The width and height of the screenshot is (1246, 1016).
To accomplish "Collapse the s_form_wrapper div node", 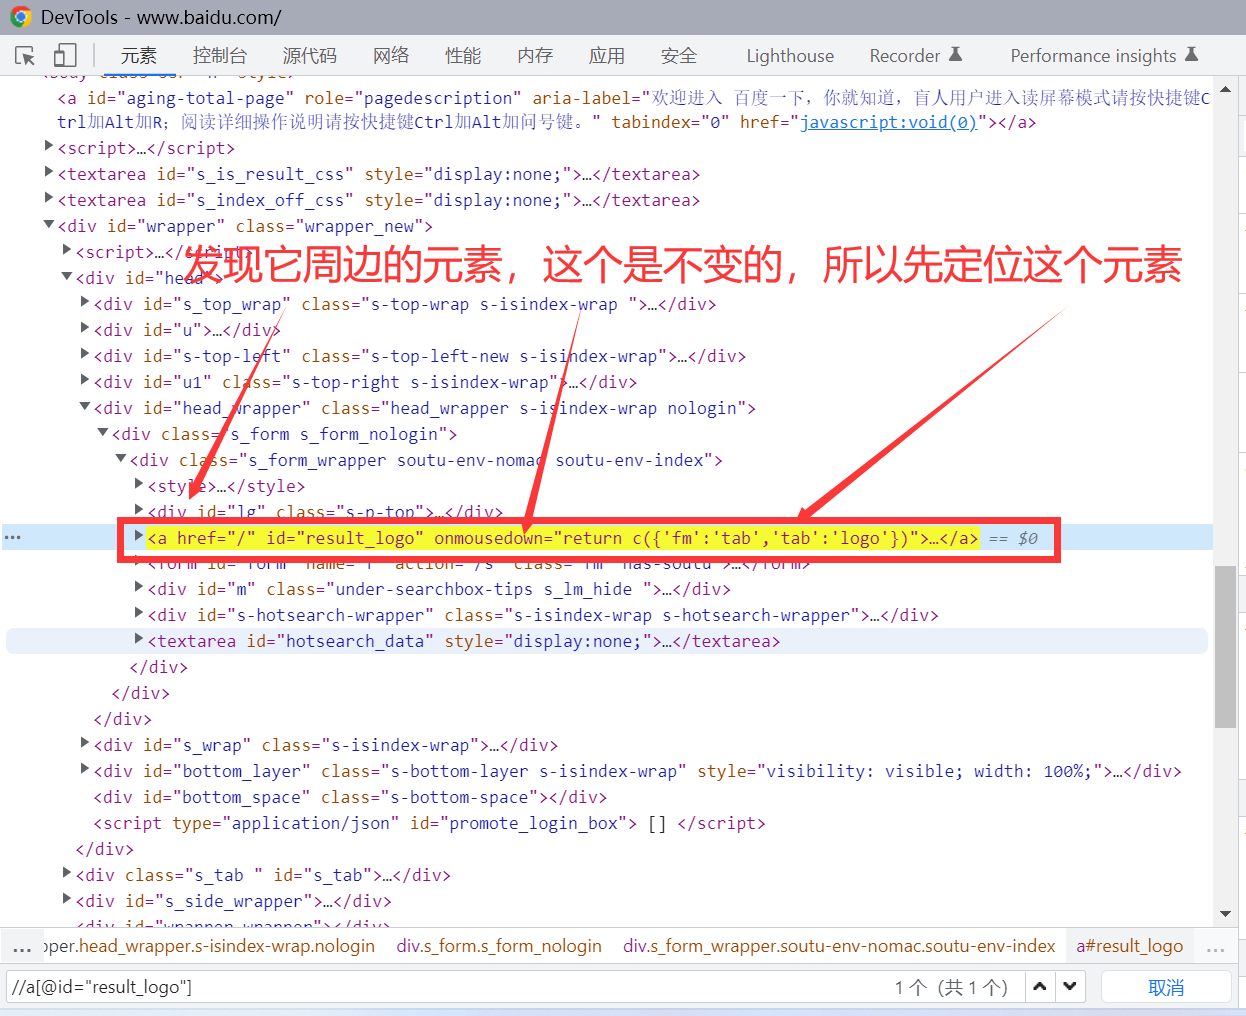I will (121, 459).
